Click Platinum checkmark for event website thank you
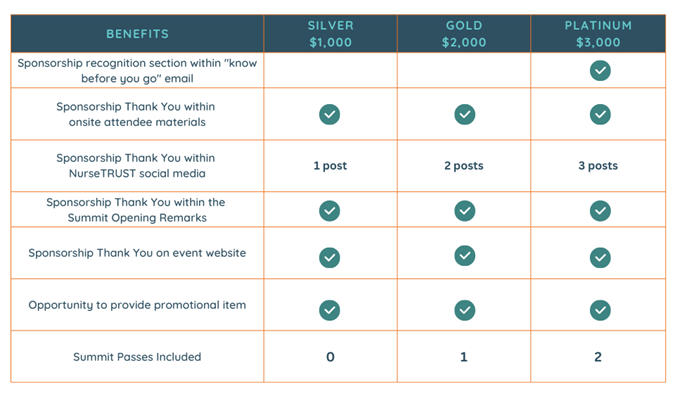The height and width of the screenshot is (396, 687). 600,258
